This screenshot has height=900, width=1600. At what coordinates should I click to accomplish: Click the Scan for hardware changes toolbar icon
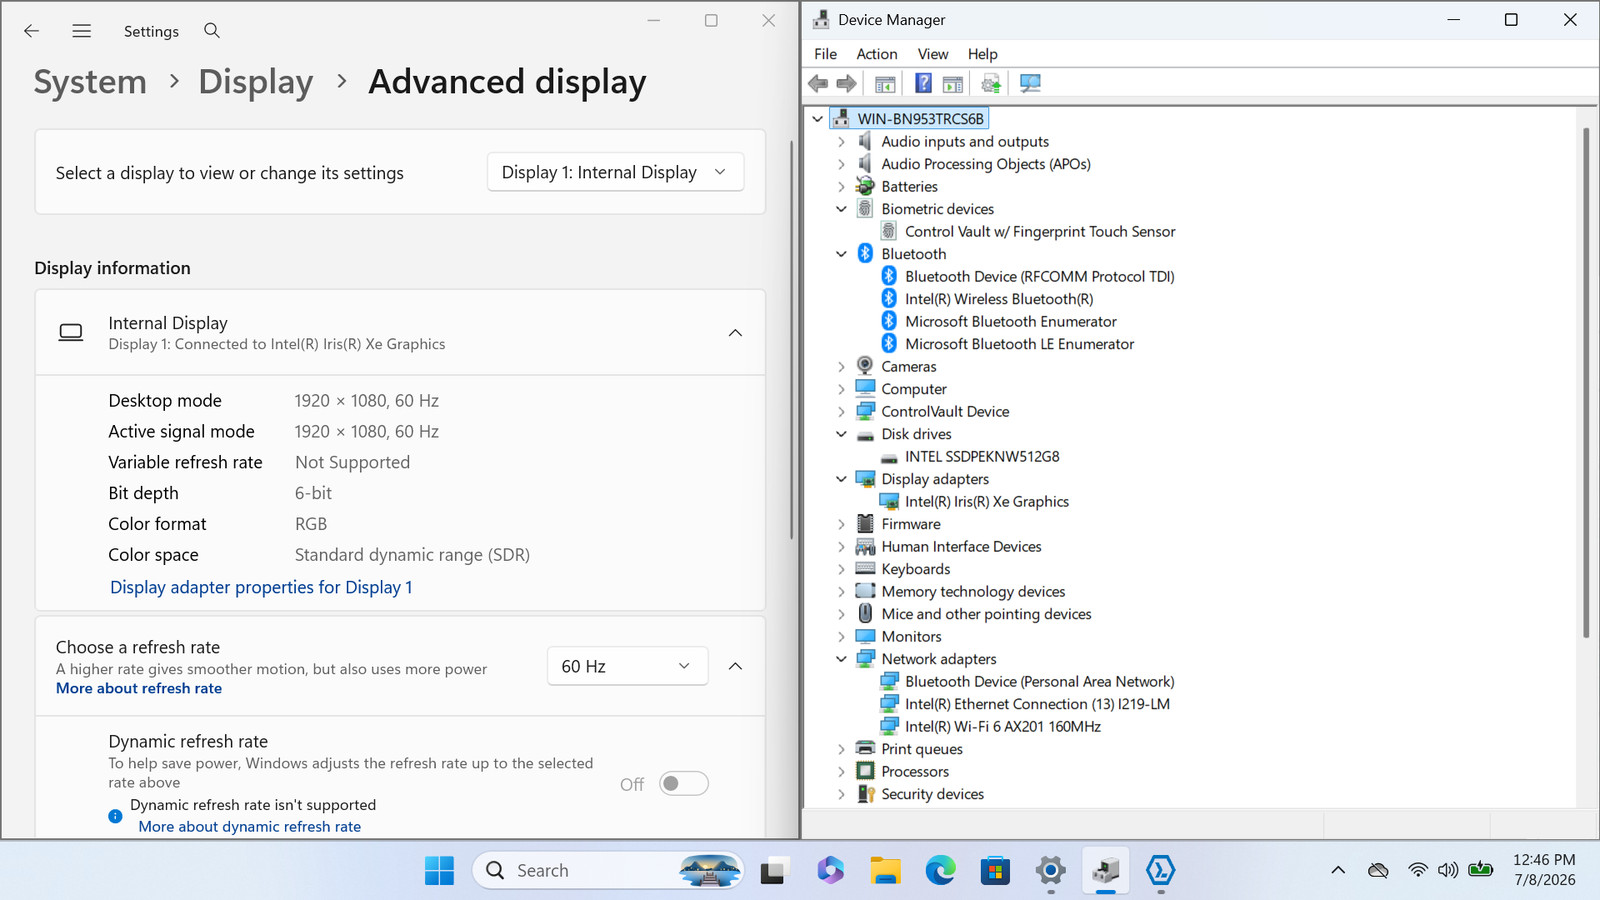pyautogui.click(x=1030, y=84)
